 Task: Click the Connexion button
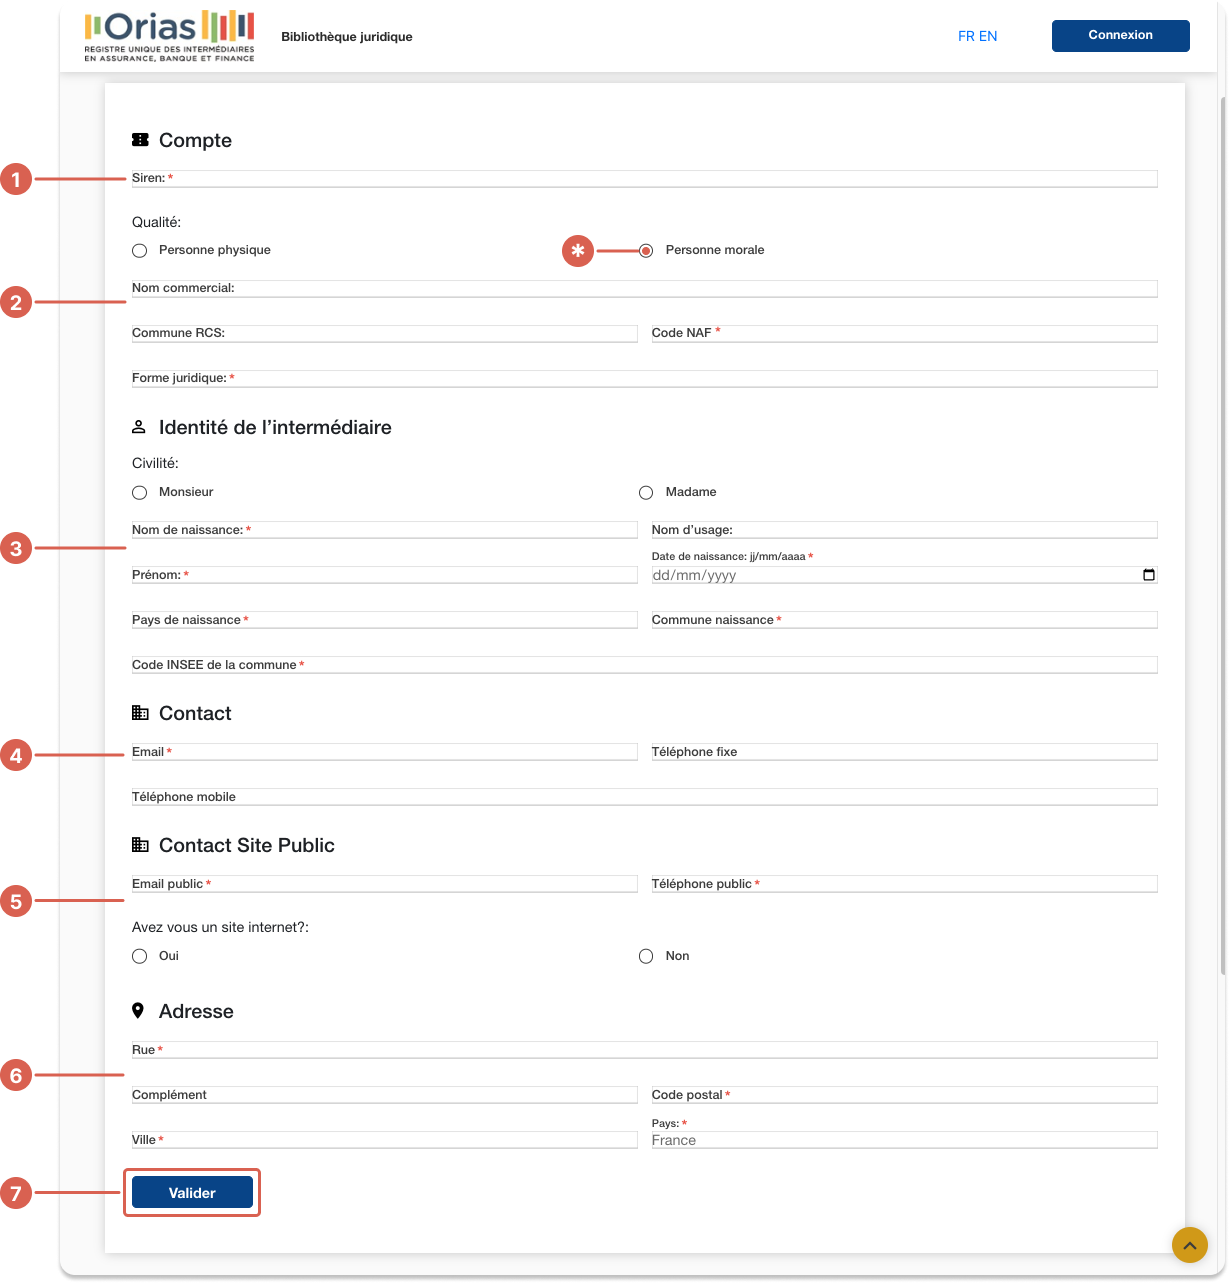tap(1120, 35)
